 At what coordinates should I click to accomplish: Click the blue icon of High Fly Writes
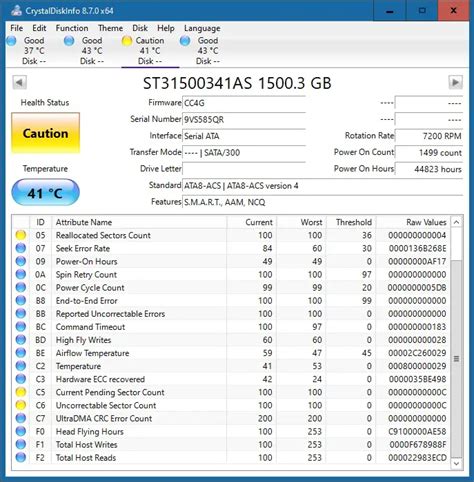coord(21,340)
